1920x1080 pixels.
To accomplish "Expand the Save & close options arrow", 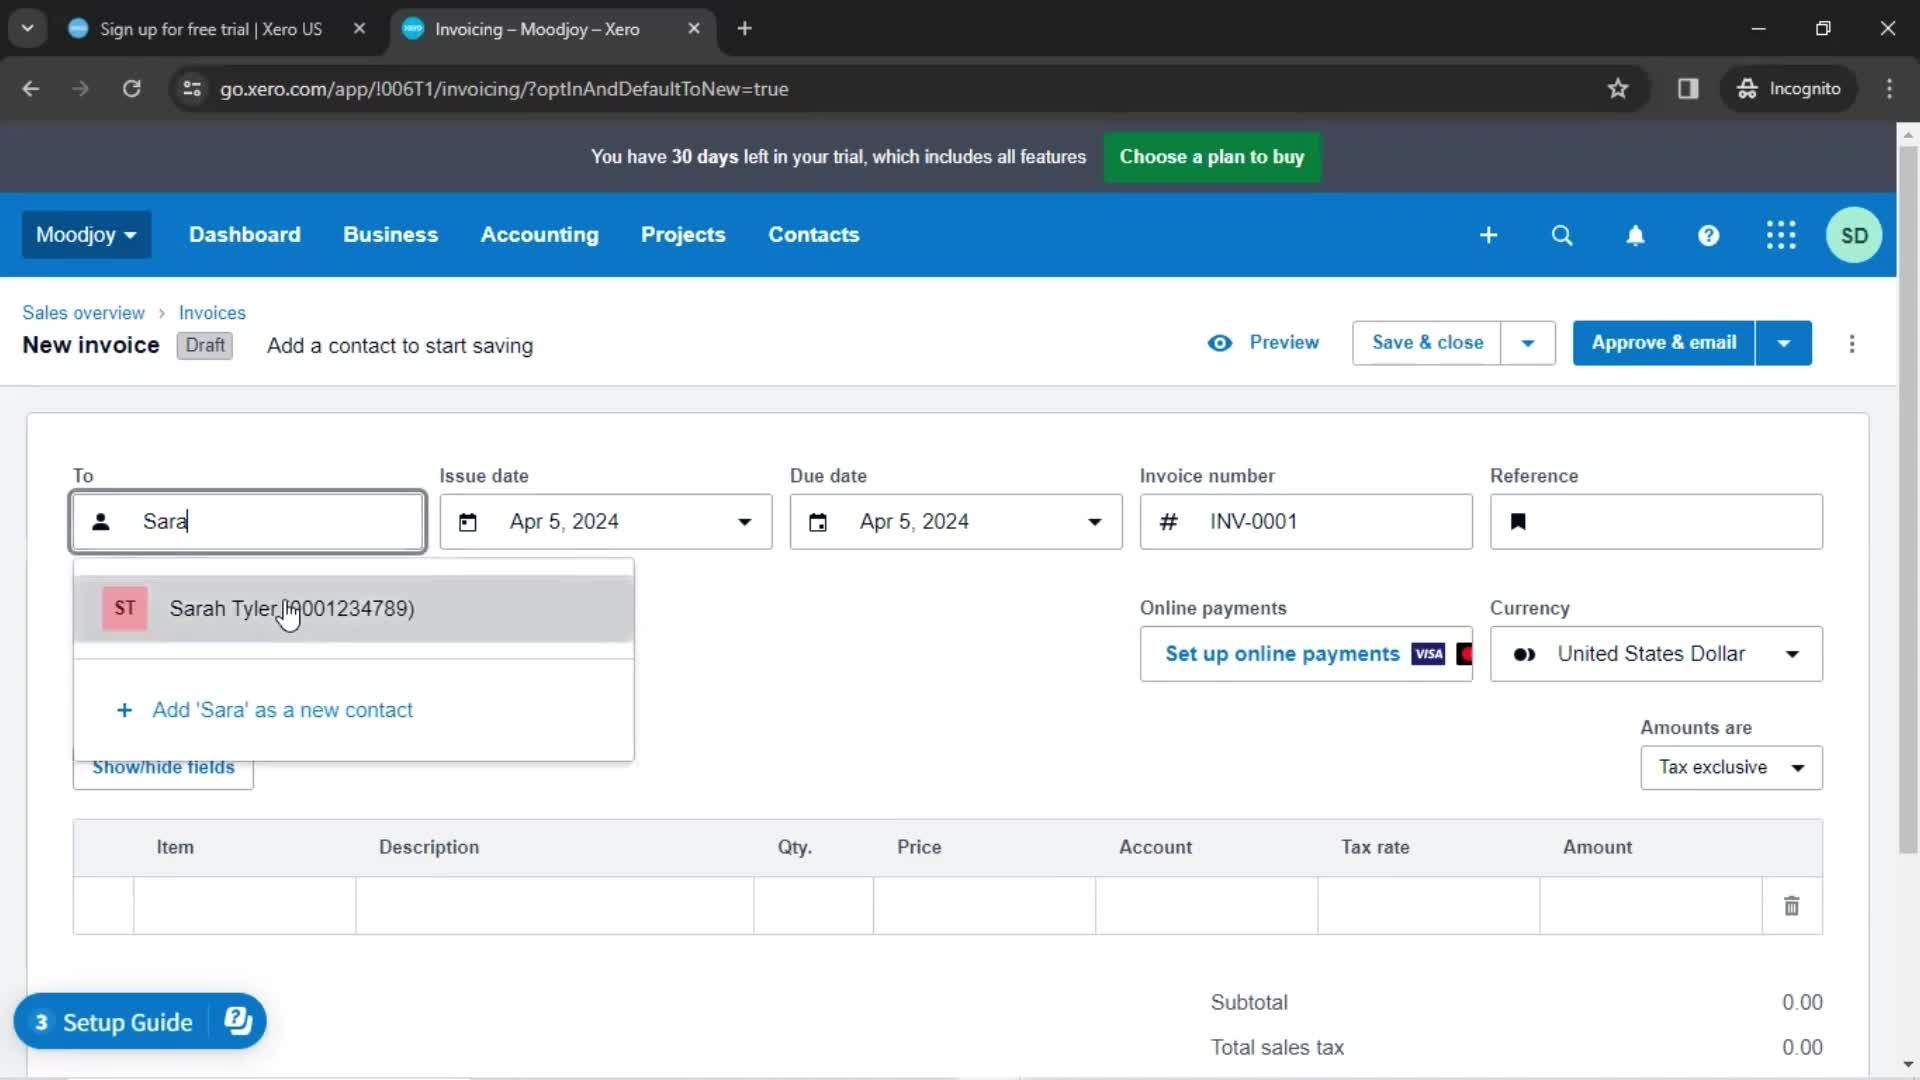I will [1528, 343].
